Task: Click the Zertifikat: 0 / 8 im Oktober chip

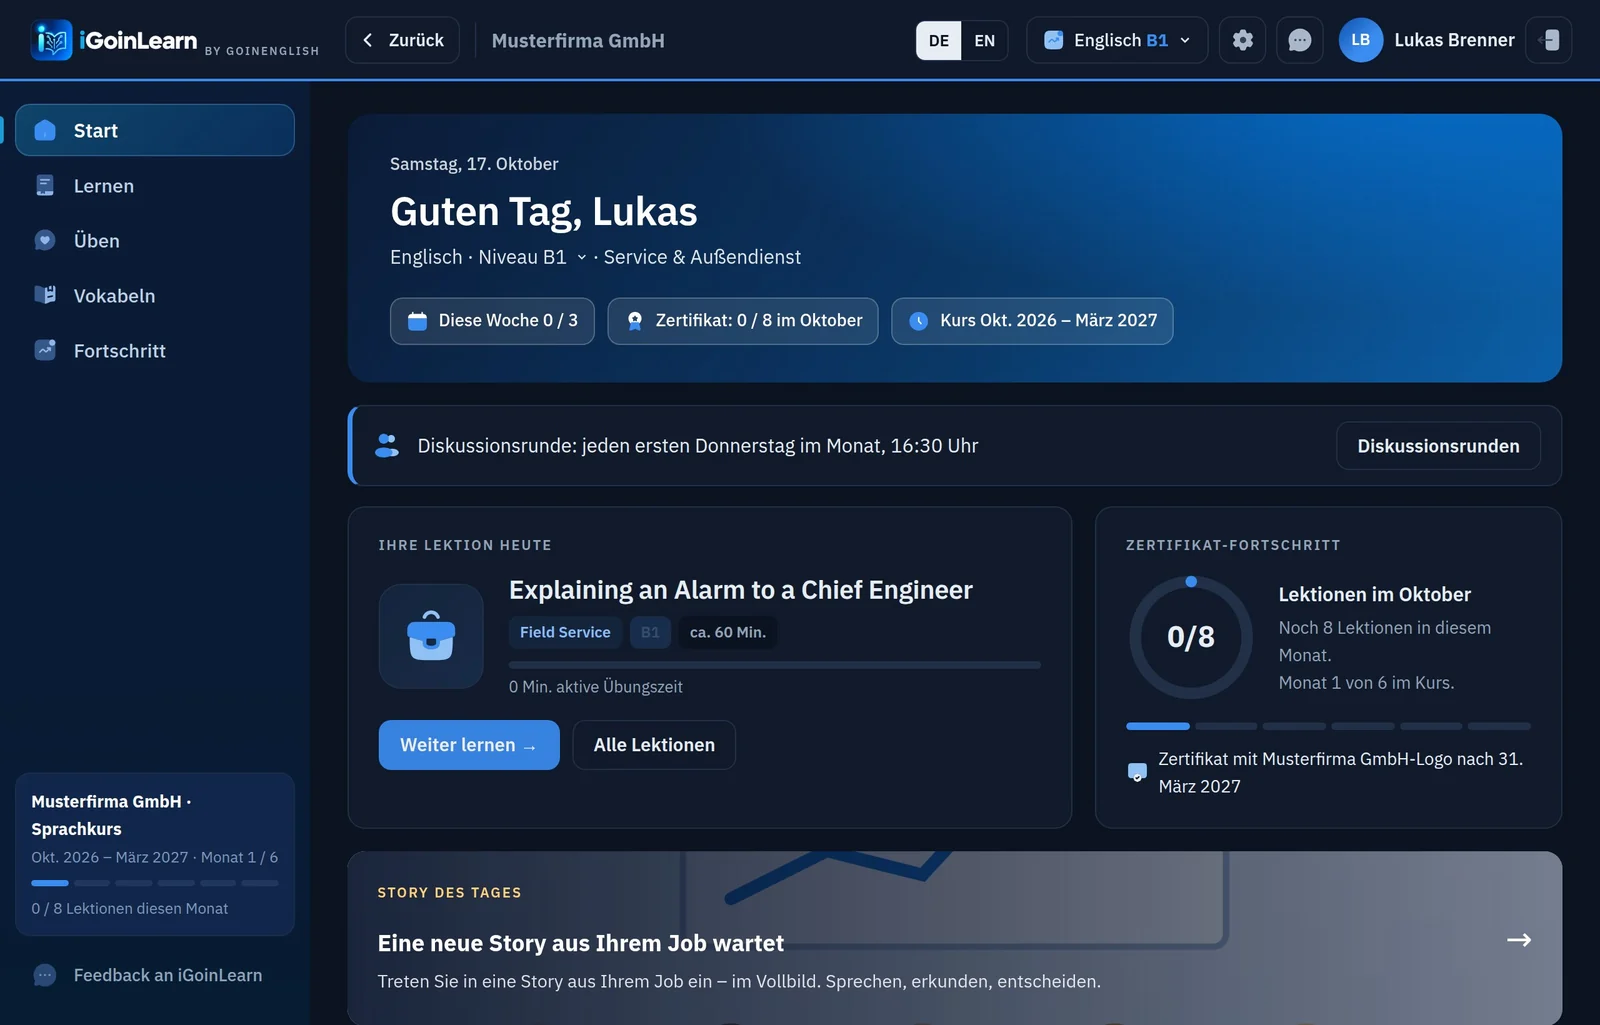Action: 743,321
